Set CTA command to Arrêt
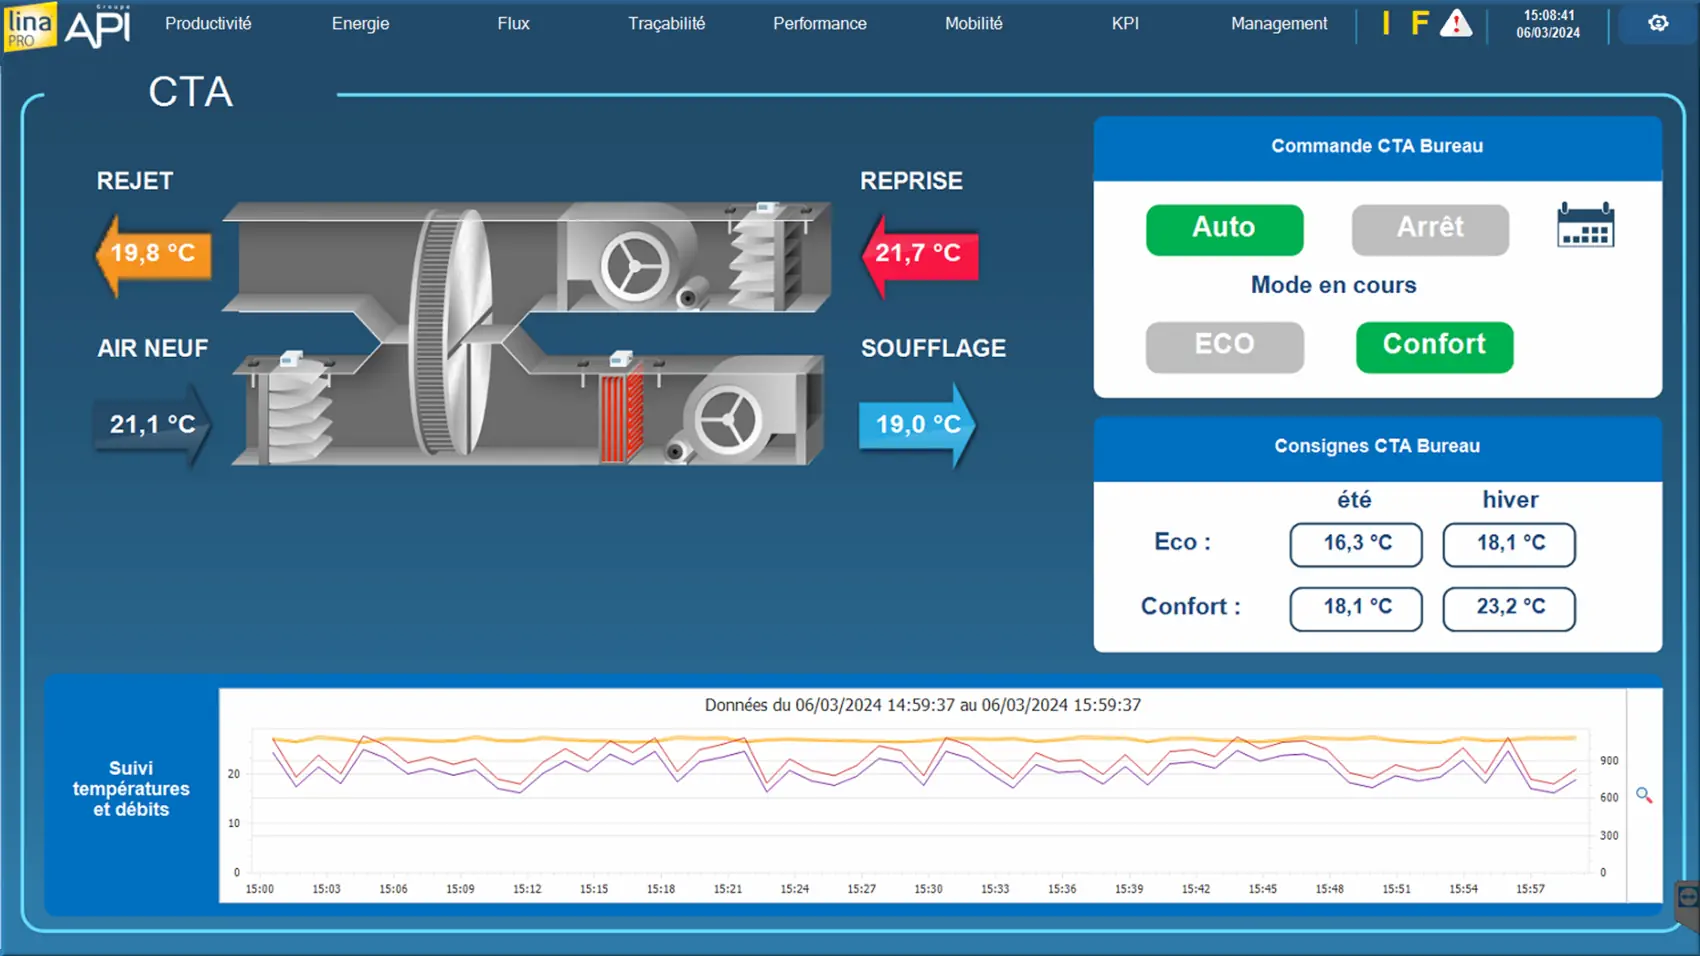The height and width of the screenshot is (956, 1700). [x=1430, y=229]
